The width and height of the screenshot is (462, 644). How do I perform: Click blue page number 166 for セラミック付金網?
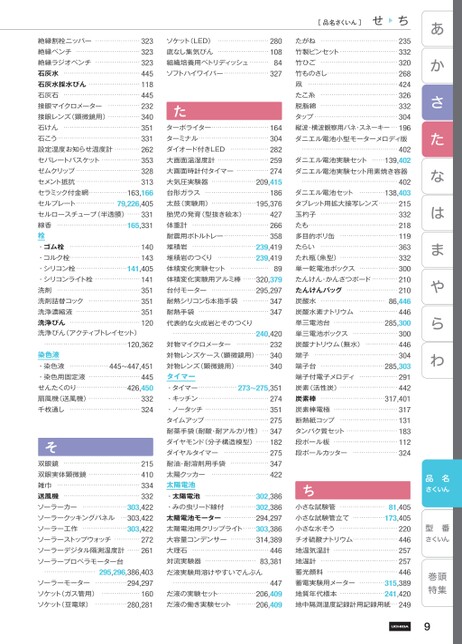[147, 193]
